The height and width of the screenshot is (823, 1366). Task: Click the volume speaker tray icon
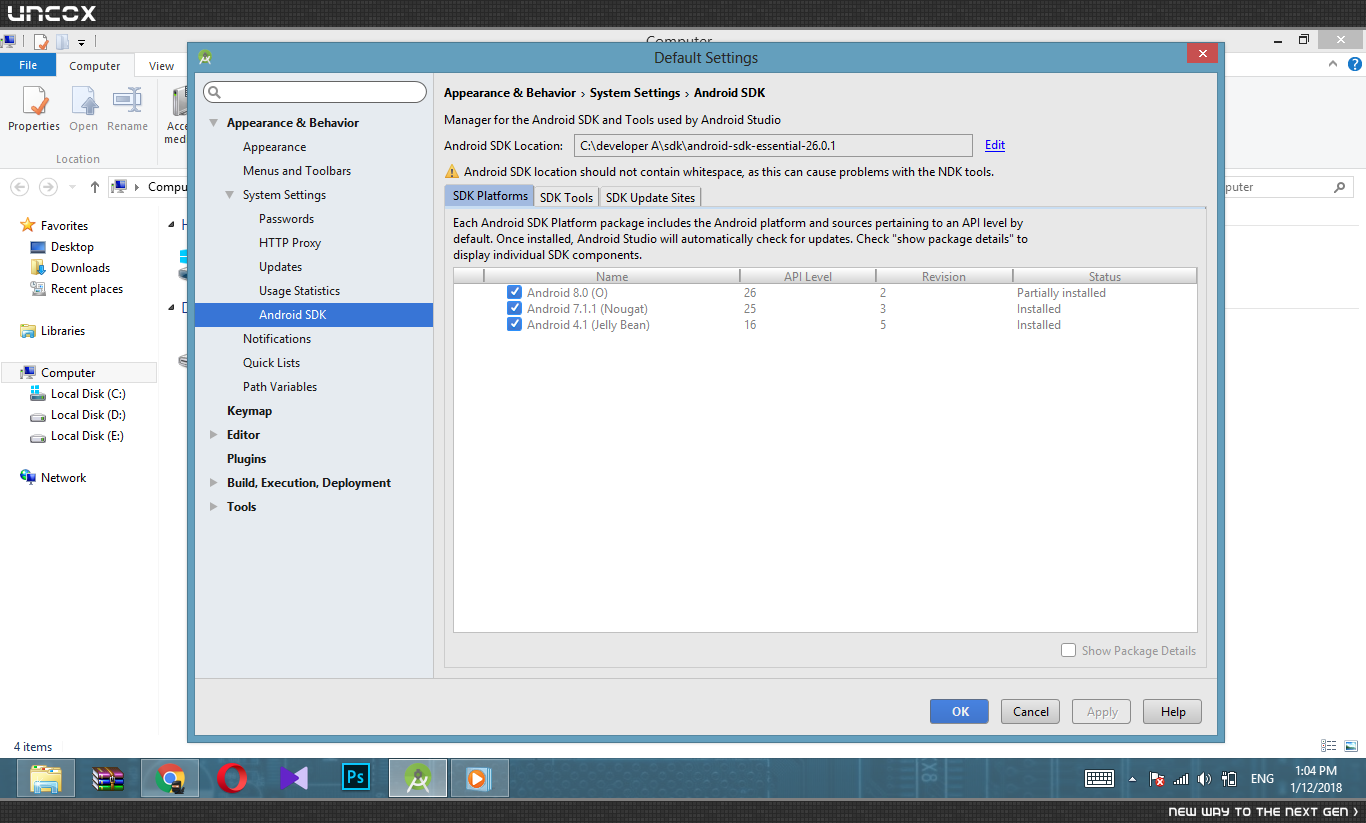pos(1204,779)
